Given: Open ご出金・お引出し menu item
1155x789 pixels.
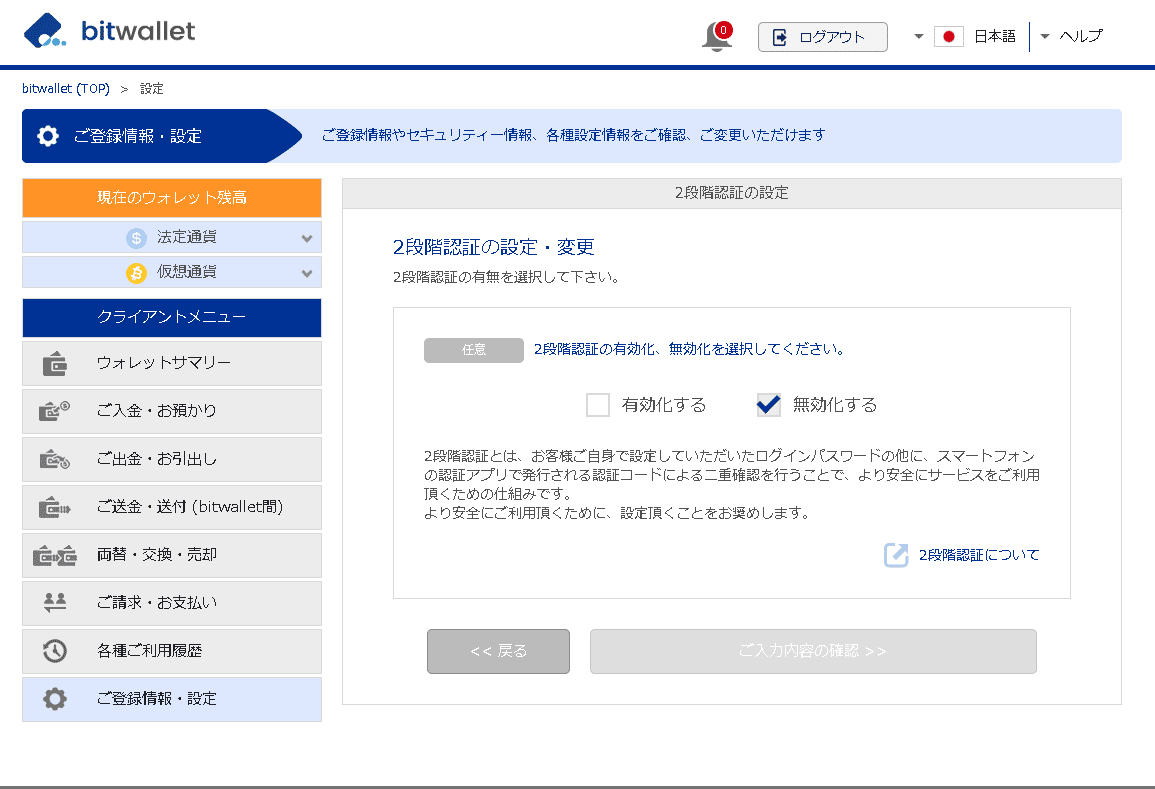Looking at the screenshot, I should pos(172,459).
